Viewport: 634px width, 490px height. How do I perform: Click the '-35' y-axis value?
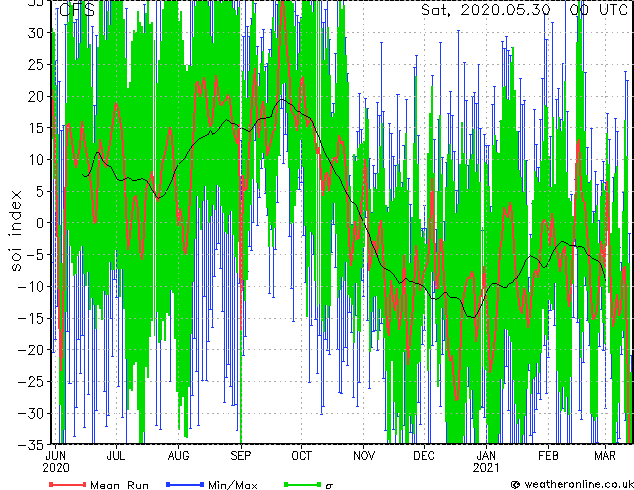pos(31,445)
